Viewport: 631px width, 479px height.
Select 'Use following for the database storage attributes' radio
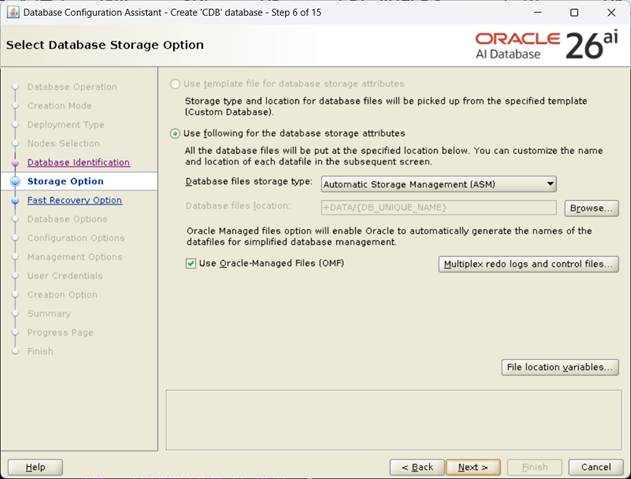[175, 133]
